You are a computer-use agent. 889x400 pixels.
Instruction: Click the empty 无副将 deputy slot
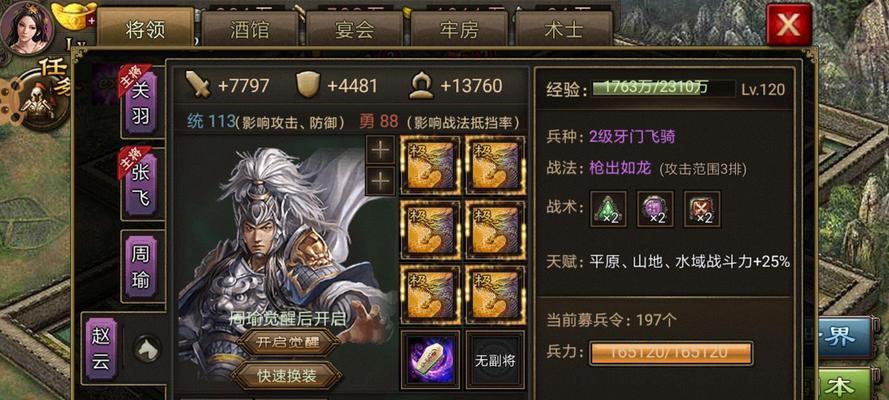(x=495, y=360)
